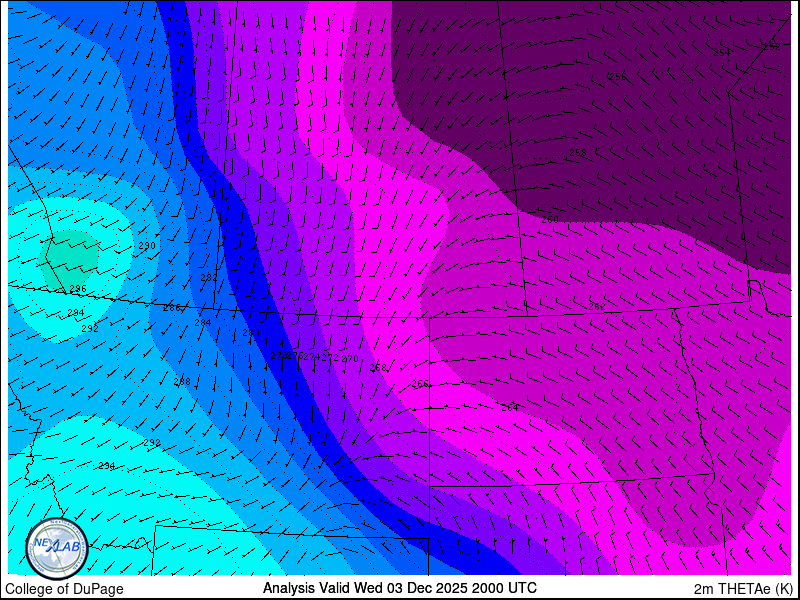
Task: Click the 286 contour label
Action: click(x=171, y=308)
